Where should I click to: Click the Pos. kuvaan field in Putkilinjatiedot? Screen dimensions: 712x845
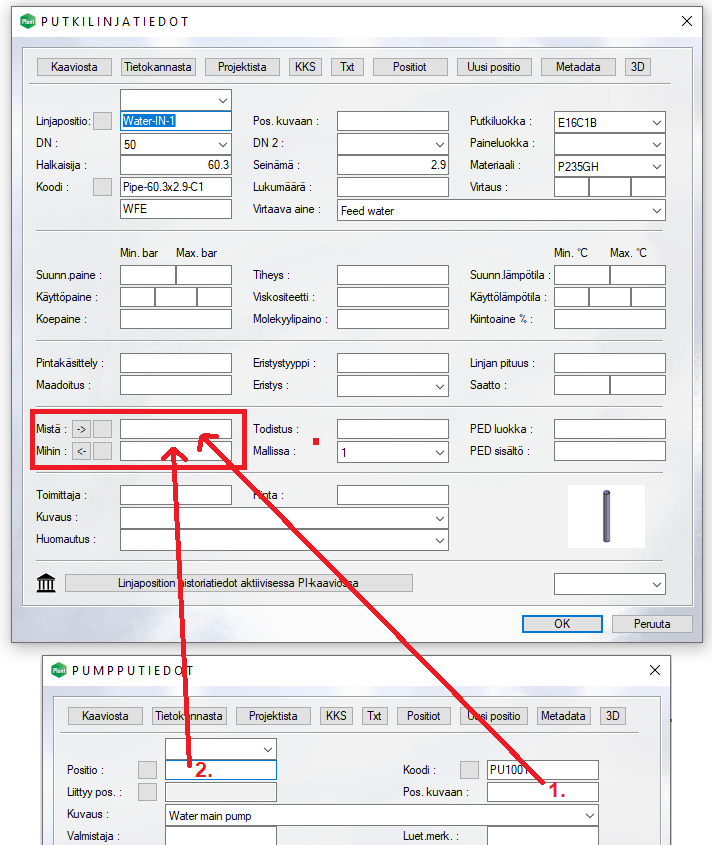(393, 121)
